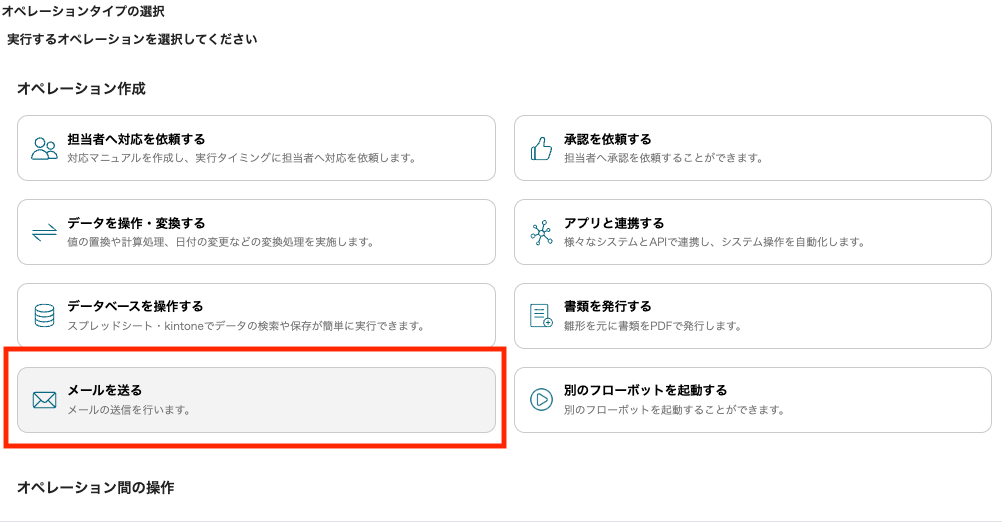Click the オペレーション間の操作 section heading
Screen dimensions: 1002x522
(x=95, y=487)
